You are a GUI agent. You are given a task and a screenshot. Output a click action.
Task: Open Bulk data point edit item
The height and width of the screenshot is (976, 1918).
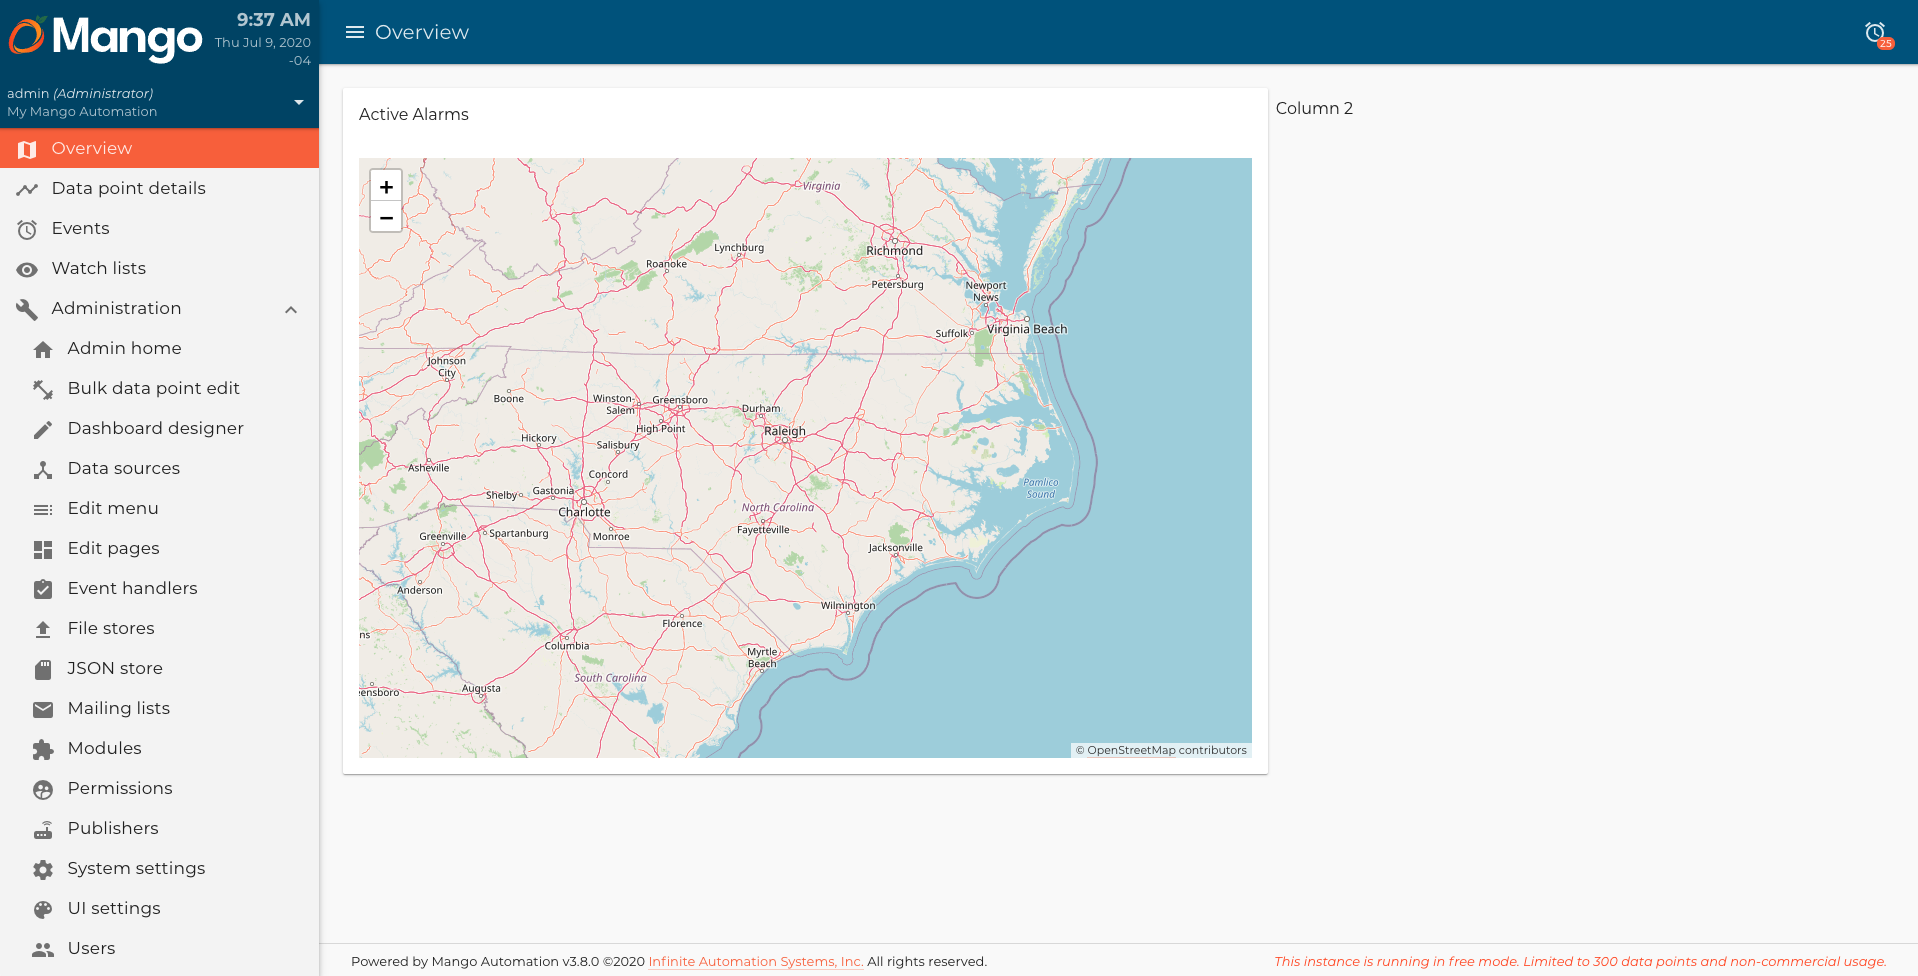159,388
